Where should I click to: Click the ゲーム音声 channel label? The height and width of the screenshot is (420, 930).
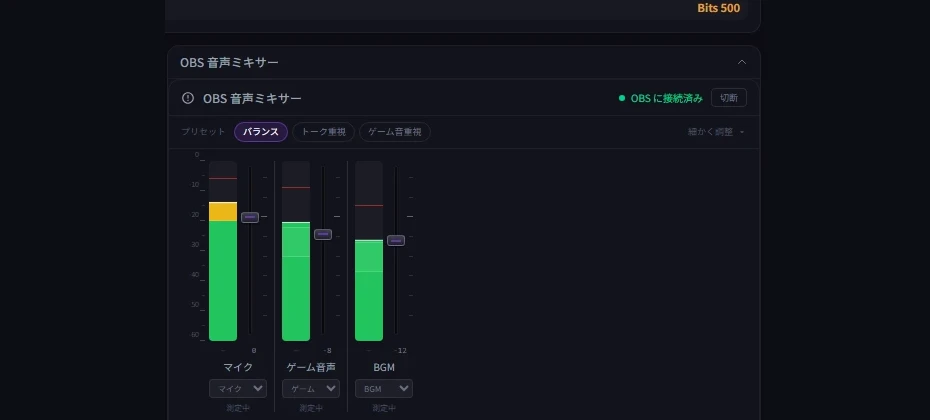coord(311,367)
